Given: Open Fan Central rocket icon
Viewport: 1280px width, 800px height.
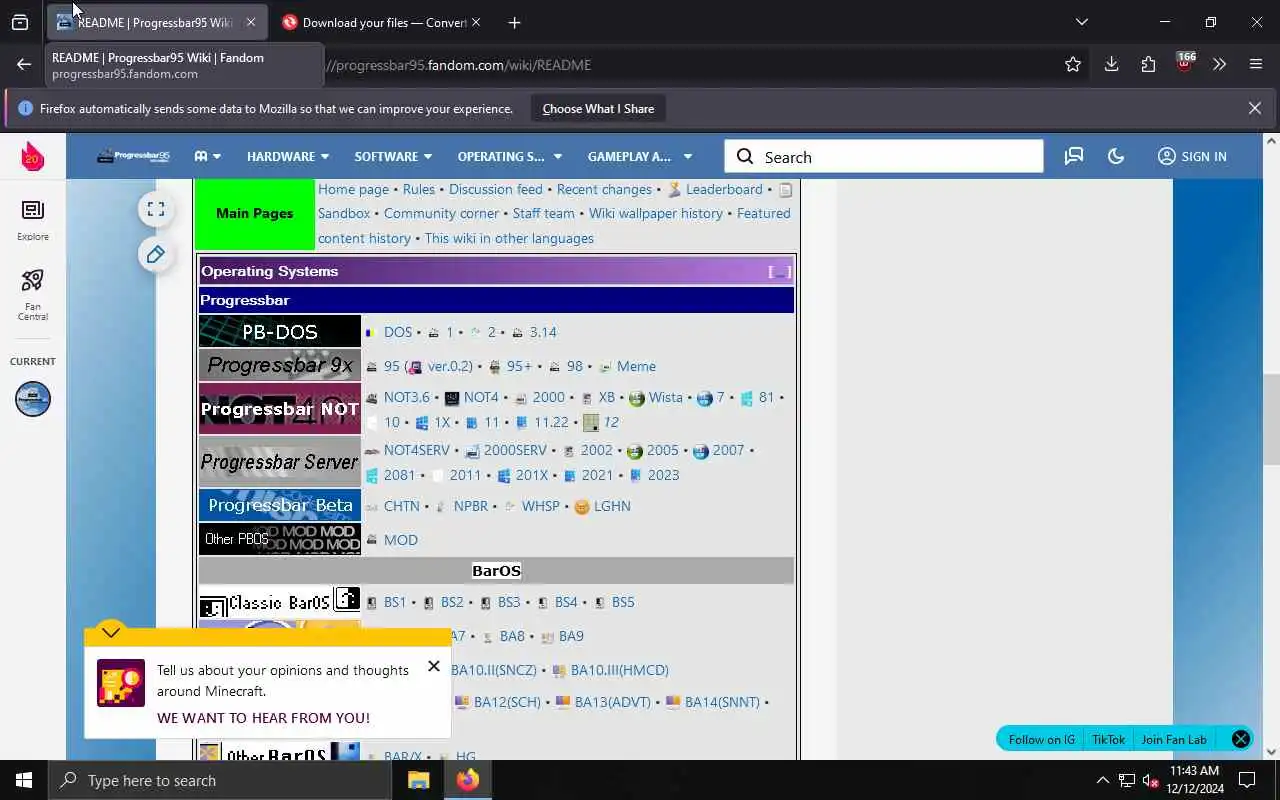Looking at the screenshot, I should point(32,295).
